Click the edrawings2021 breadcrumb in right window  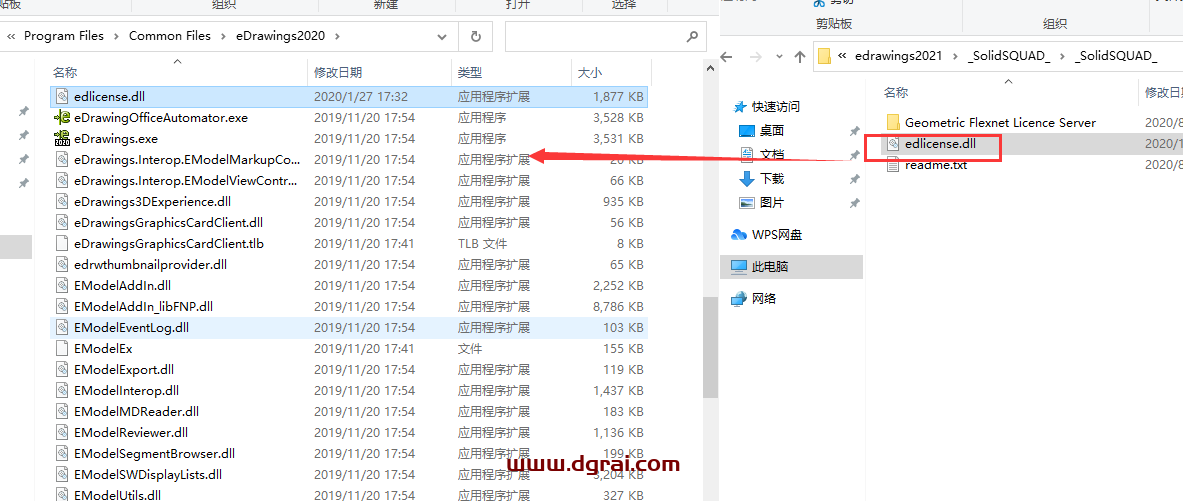point(898,56)
